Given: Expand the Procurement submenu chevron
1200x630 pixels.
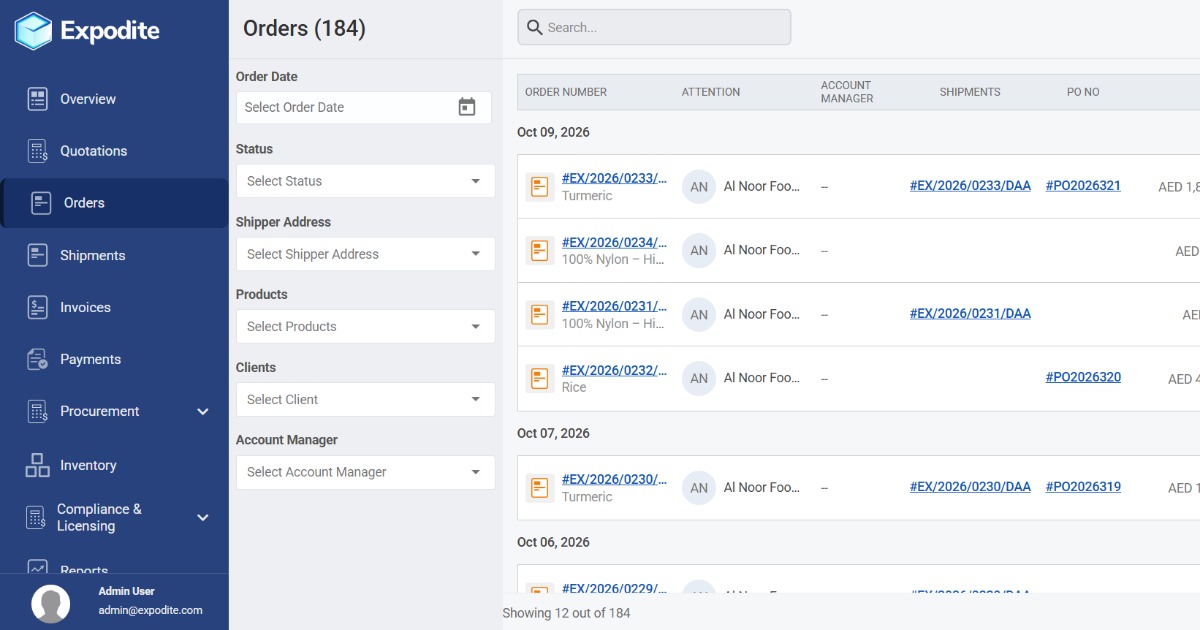Looking at the screenshot, I should pos(203,412).
